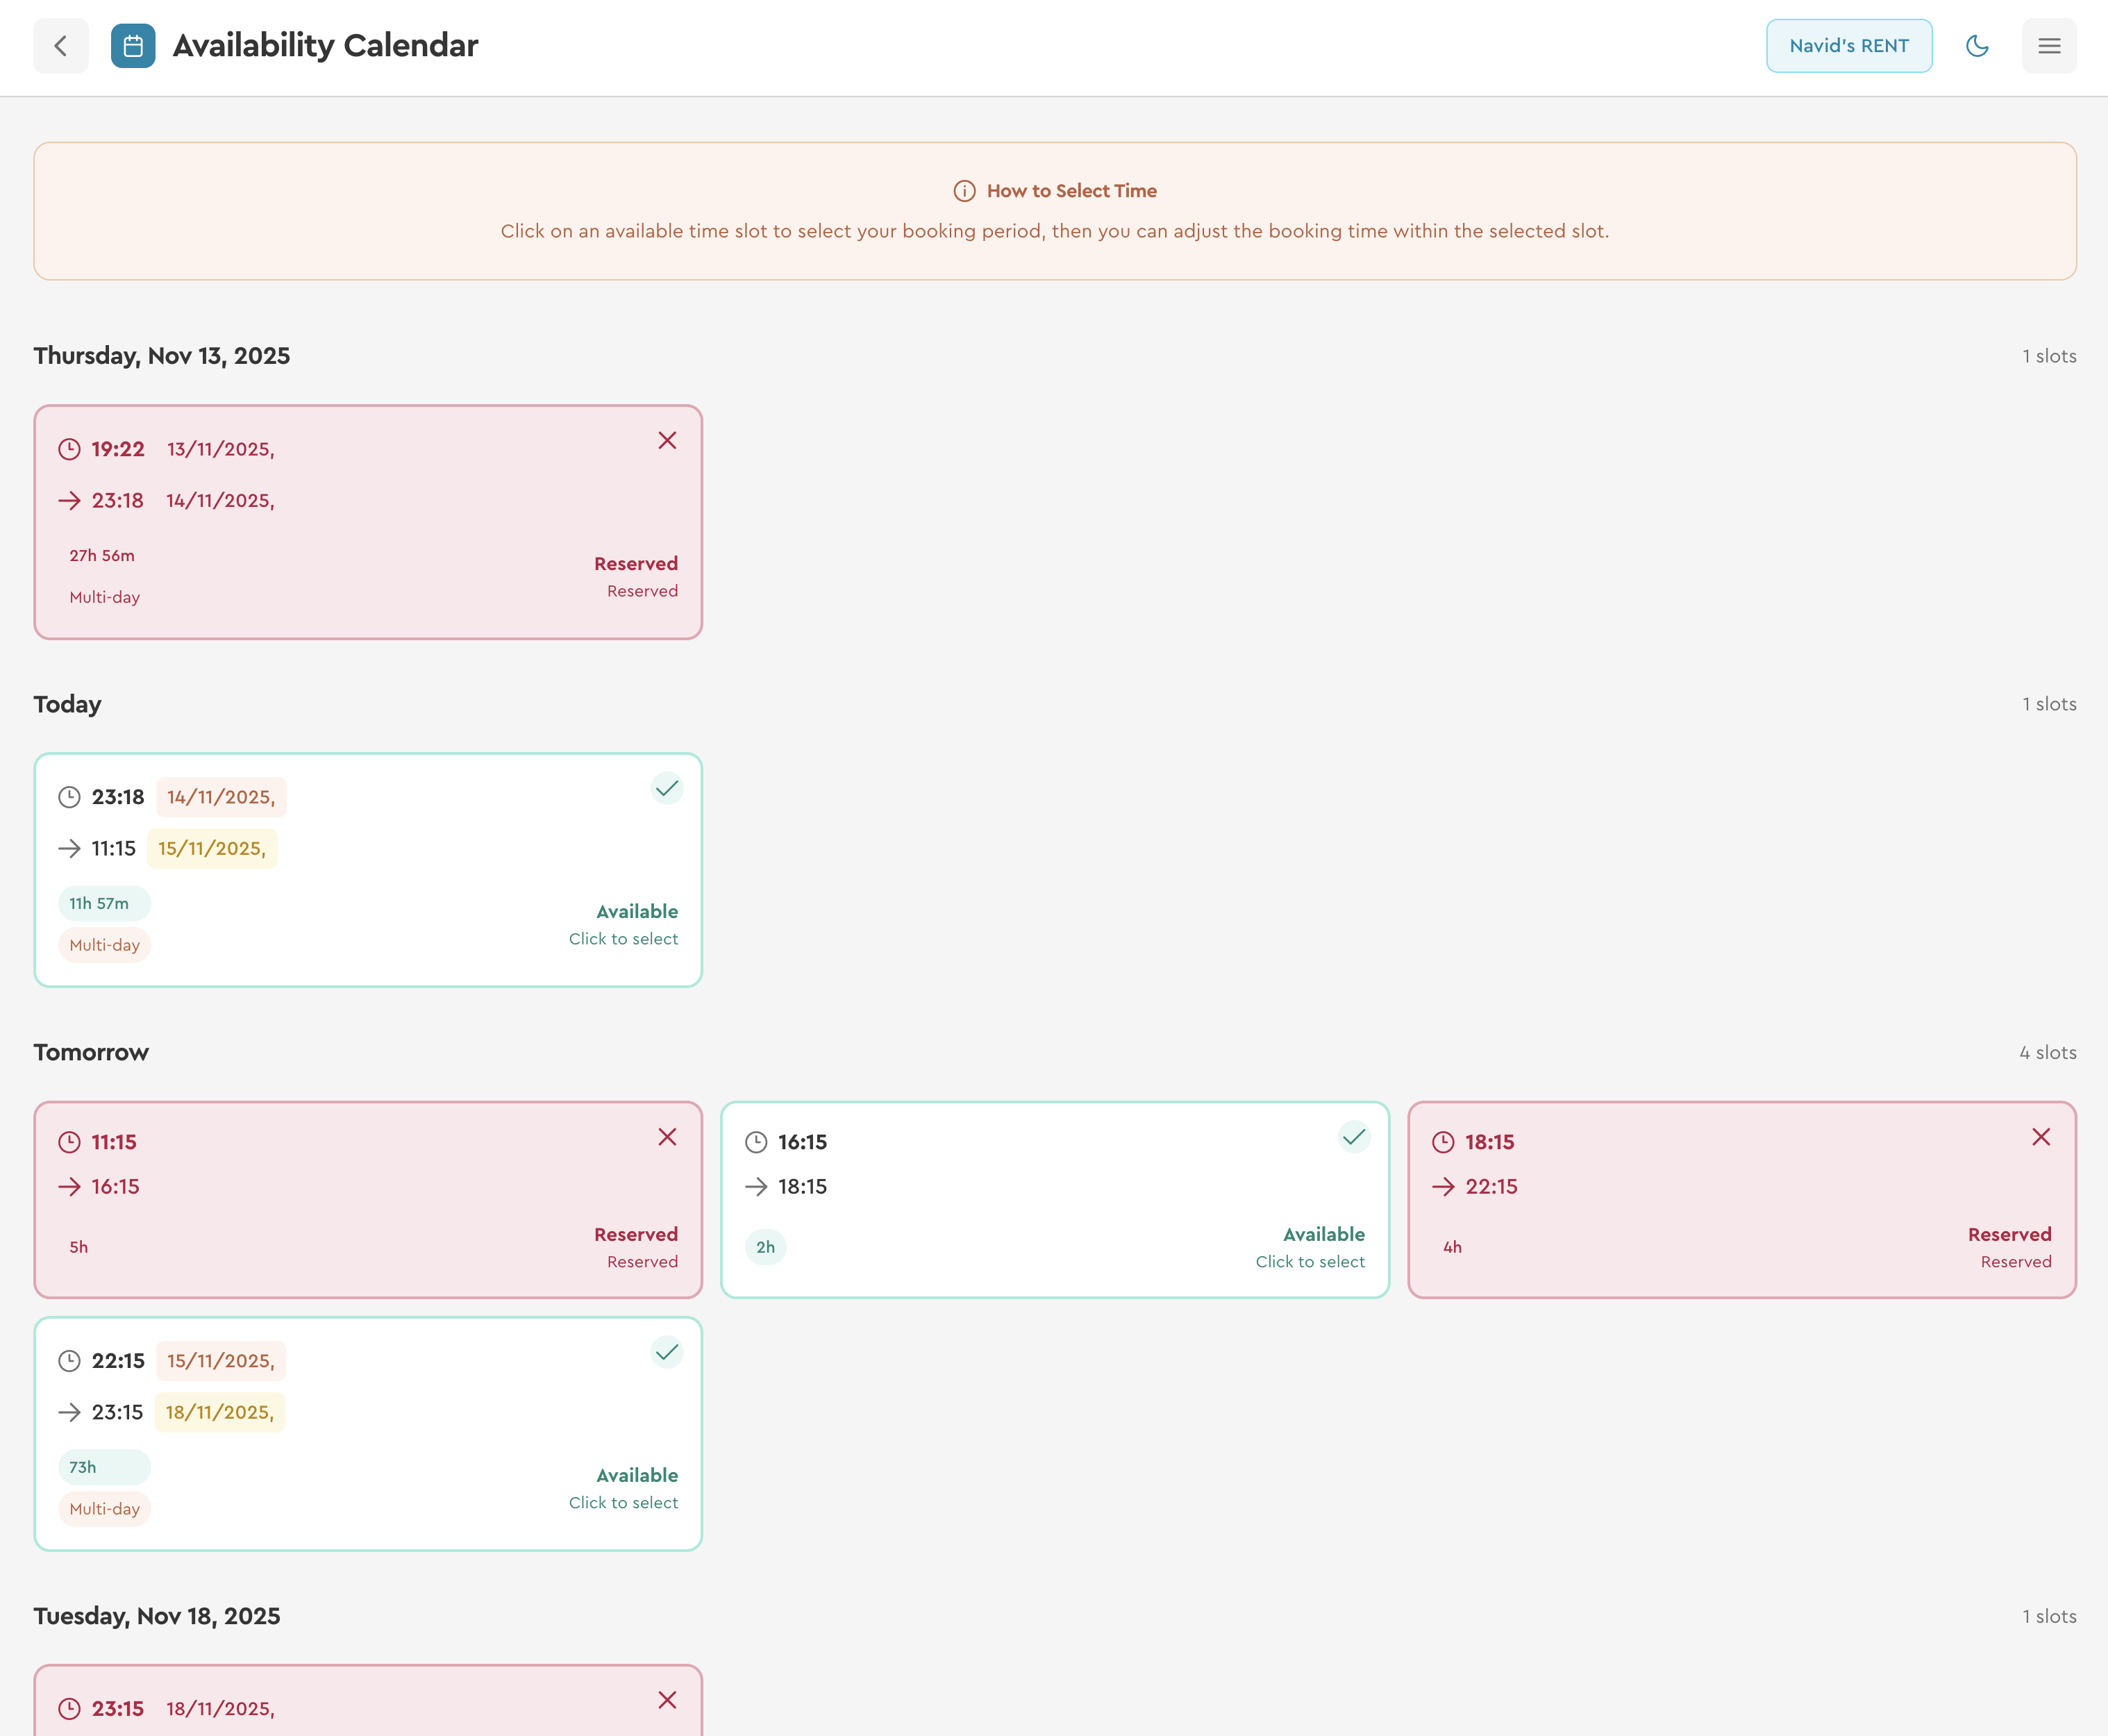This screenshot has width=2108, height=1736.
Task: Click X icon on the 11:15 reserved slot
Action: coord(667,1137)
